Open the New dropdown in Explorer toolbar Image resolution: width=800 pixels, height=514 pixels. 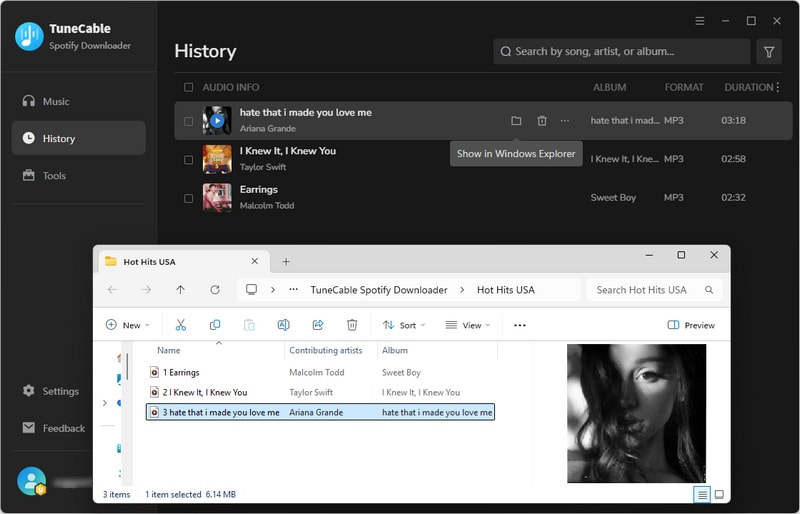point(128,325)
